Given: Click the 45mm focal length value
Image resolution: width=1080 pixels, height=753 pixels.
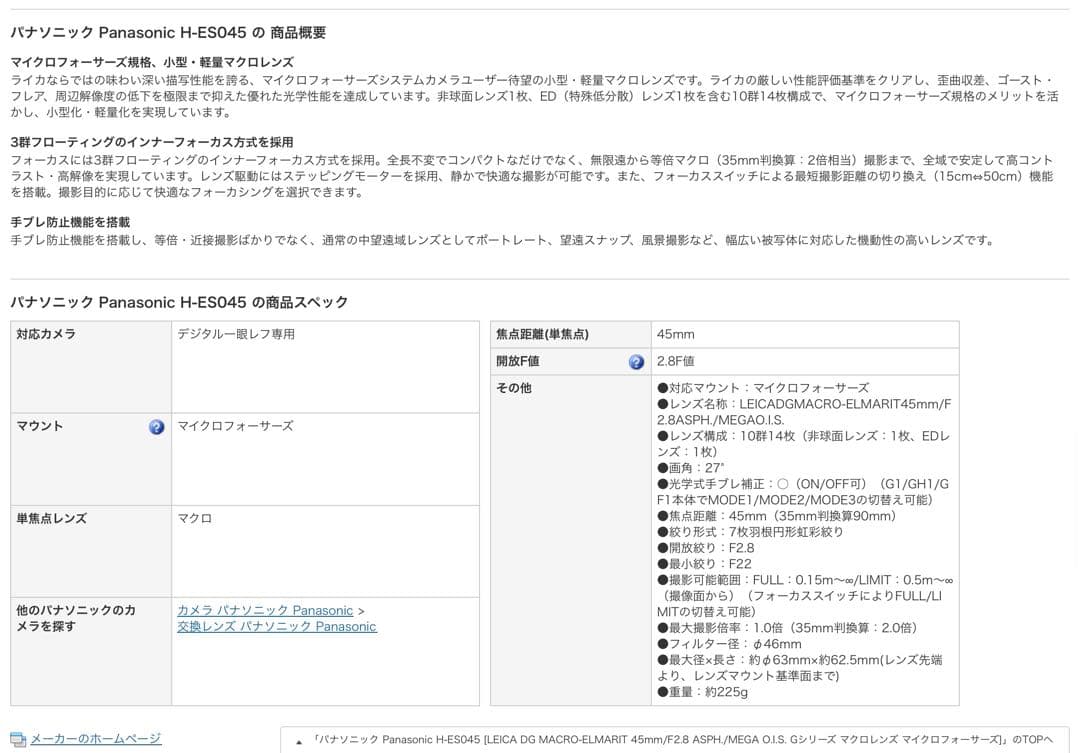Looking at the screenshot, I should 675,335.
